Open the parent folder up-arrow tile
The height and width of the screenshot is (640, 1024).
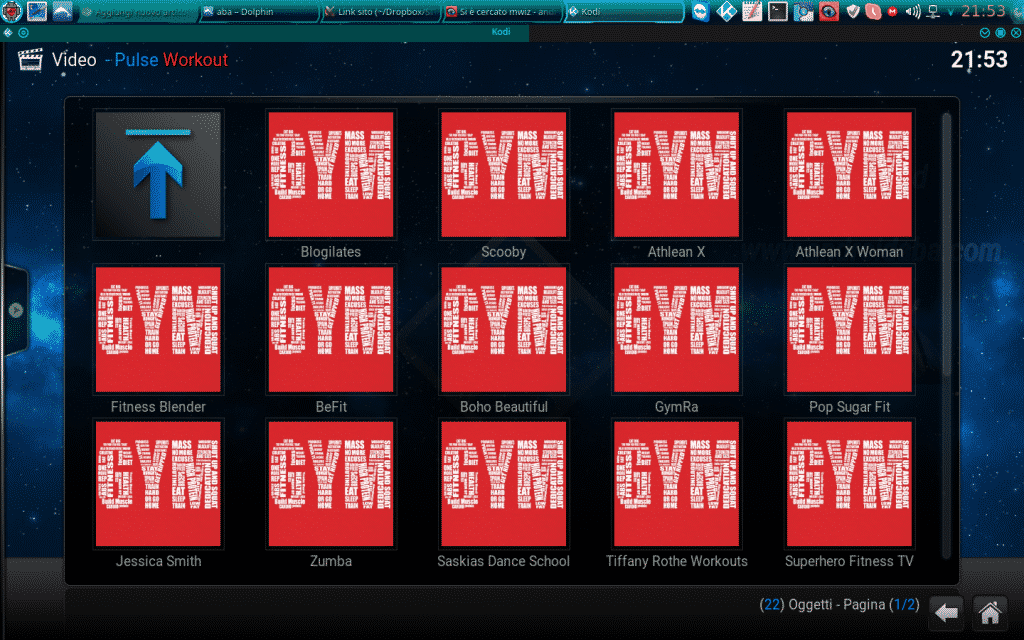(x=158, y=174)
